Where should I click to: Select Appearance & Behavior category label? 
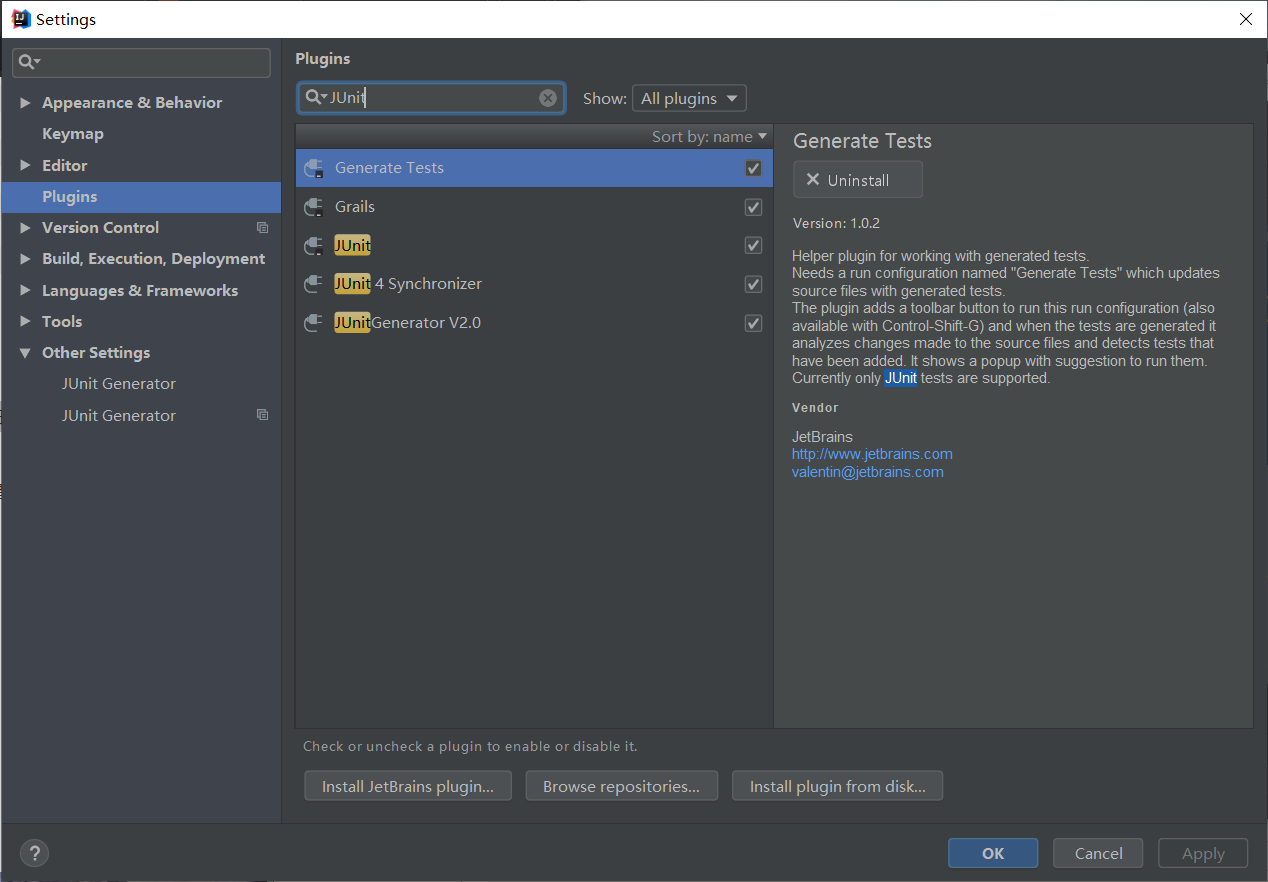tap(132, 103)
